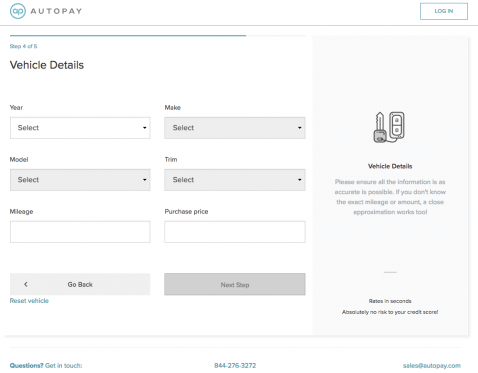
Task: Click the Next Step button
Action: point(235,284)
